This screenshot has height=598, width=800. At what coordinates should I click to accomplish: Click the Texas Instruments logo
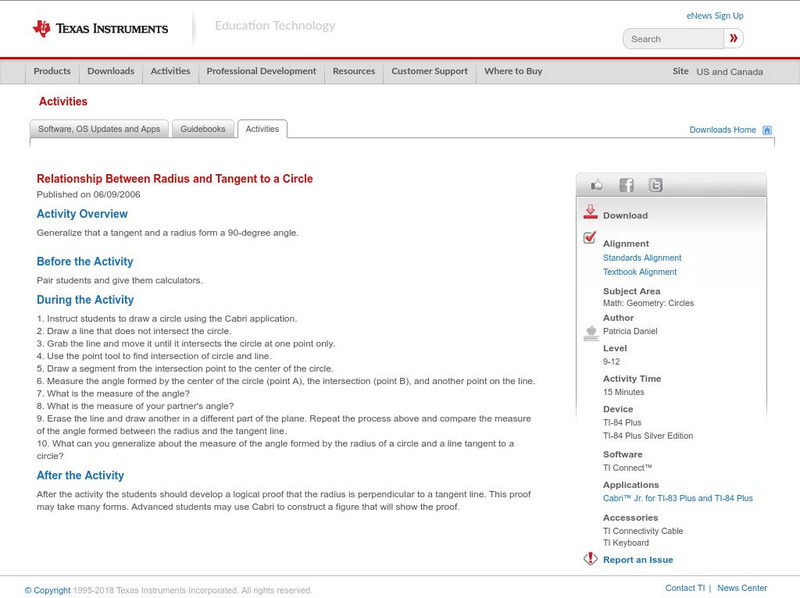tap(100, 29)
